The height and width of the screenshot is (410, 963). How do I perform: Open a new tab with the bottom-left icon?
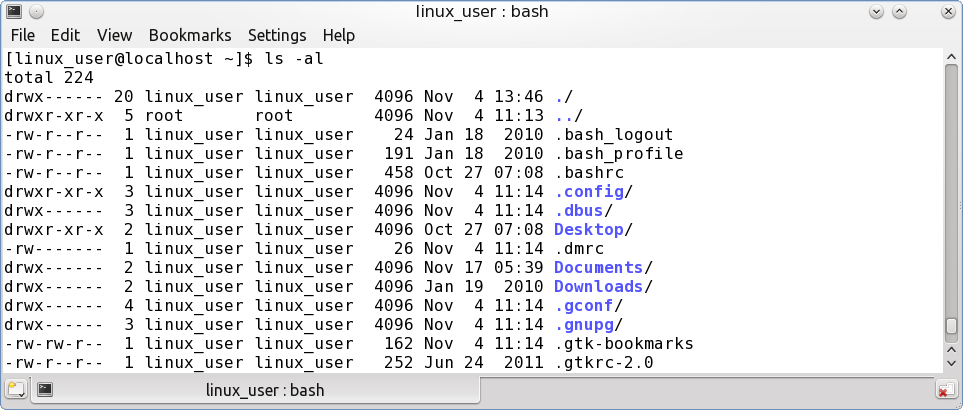coord(15,389)
